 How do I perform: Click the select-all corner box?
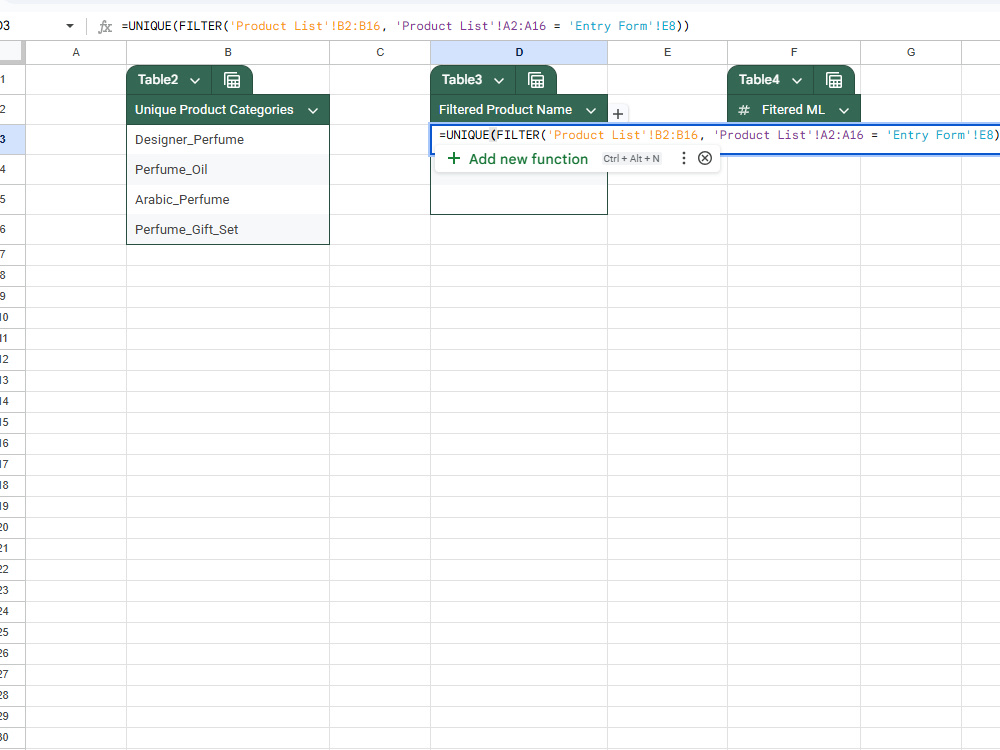(12, 52)
